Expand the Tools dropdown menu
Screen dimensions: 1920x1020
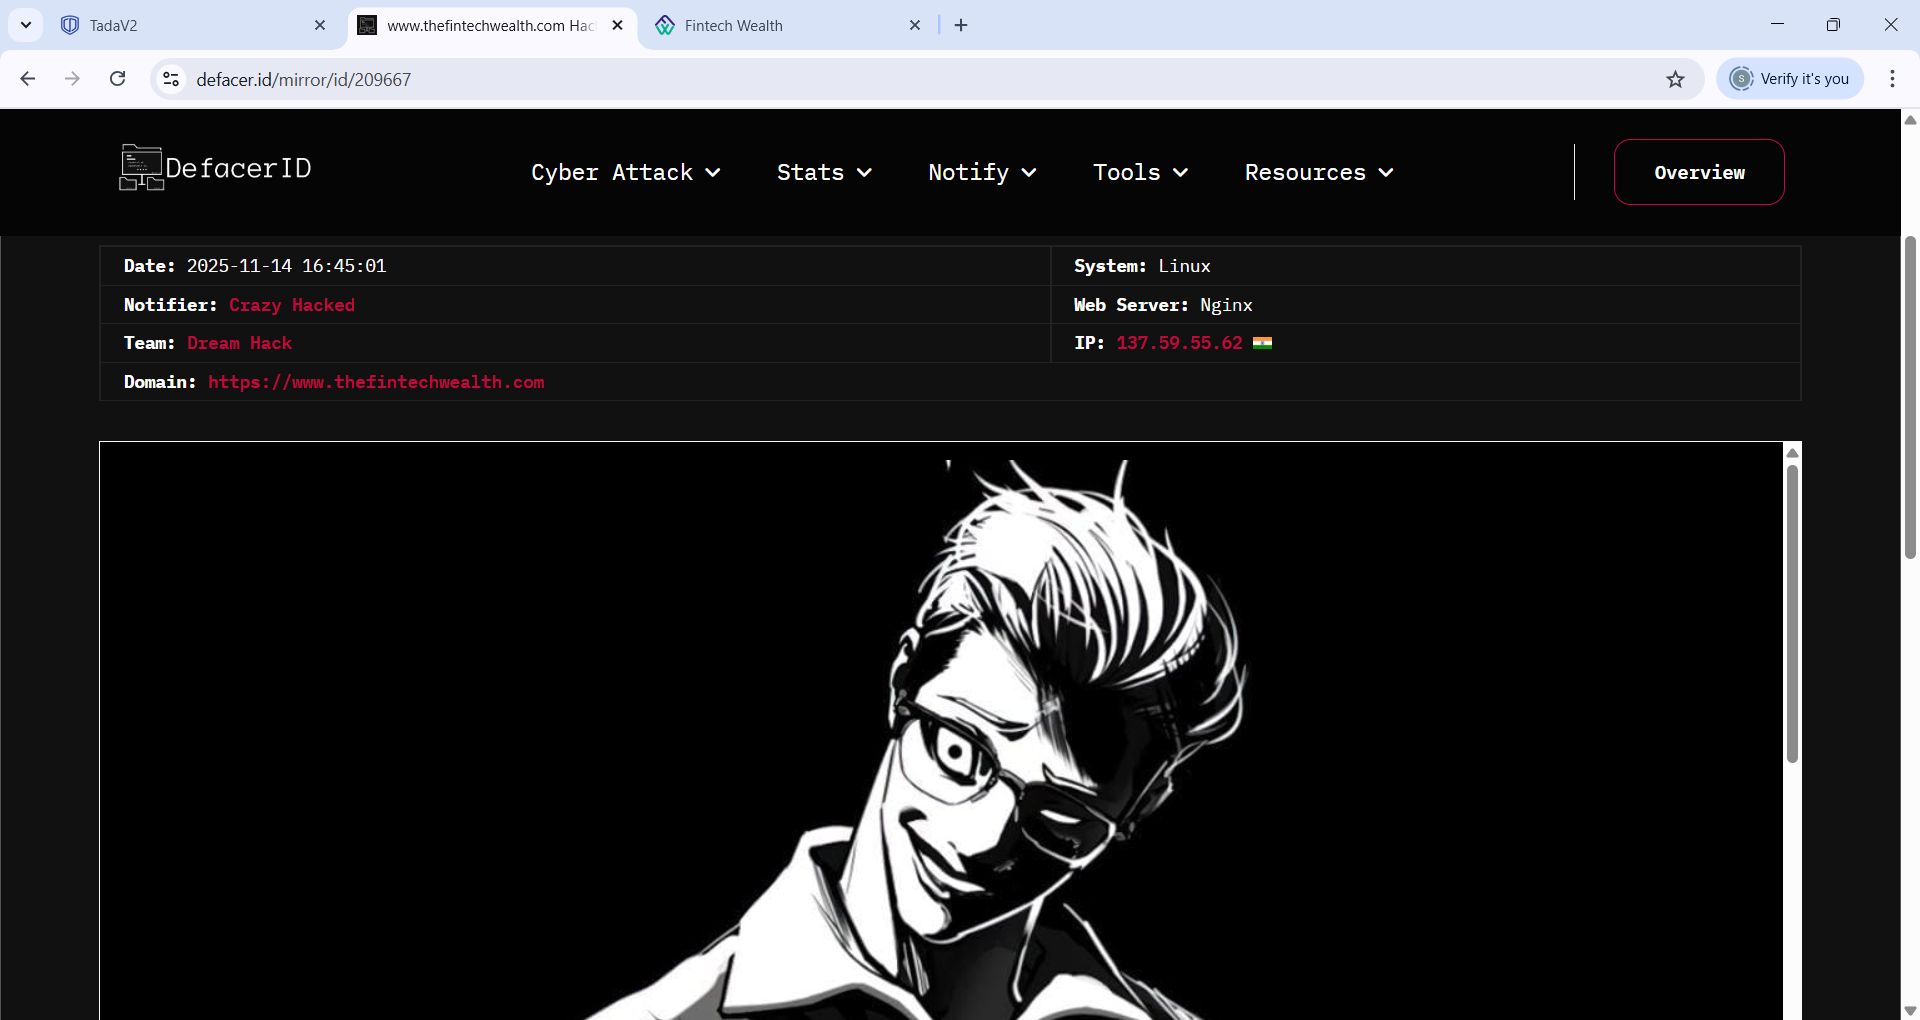click(x=1140, y=172)
